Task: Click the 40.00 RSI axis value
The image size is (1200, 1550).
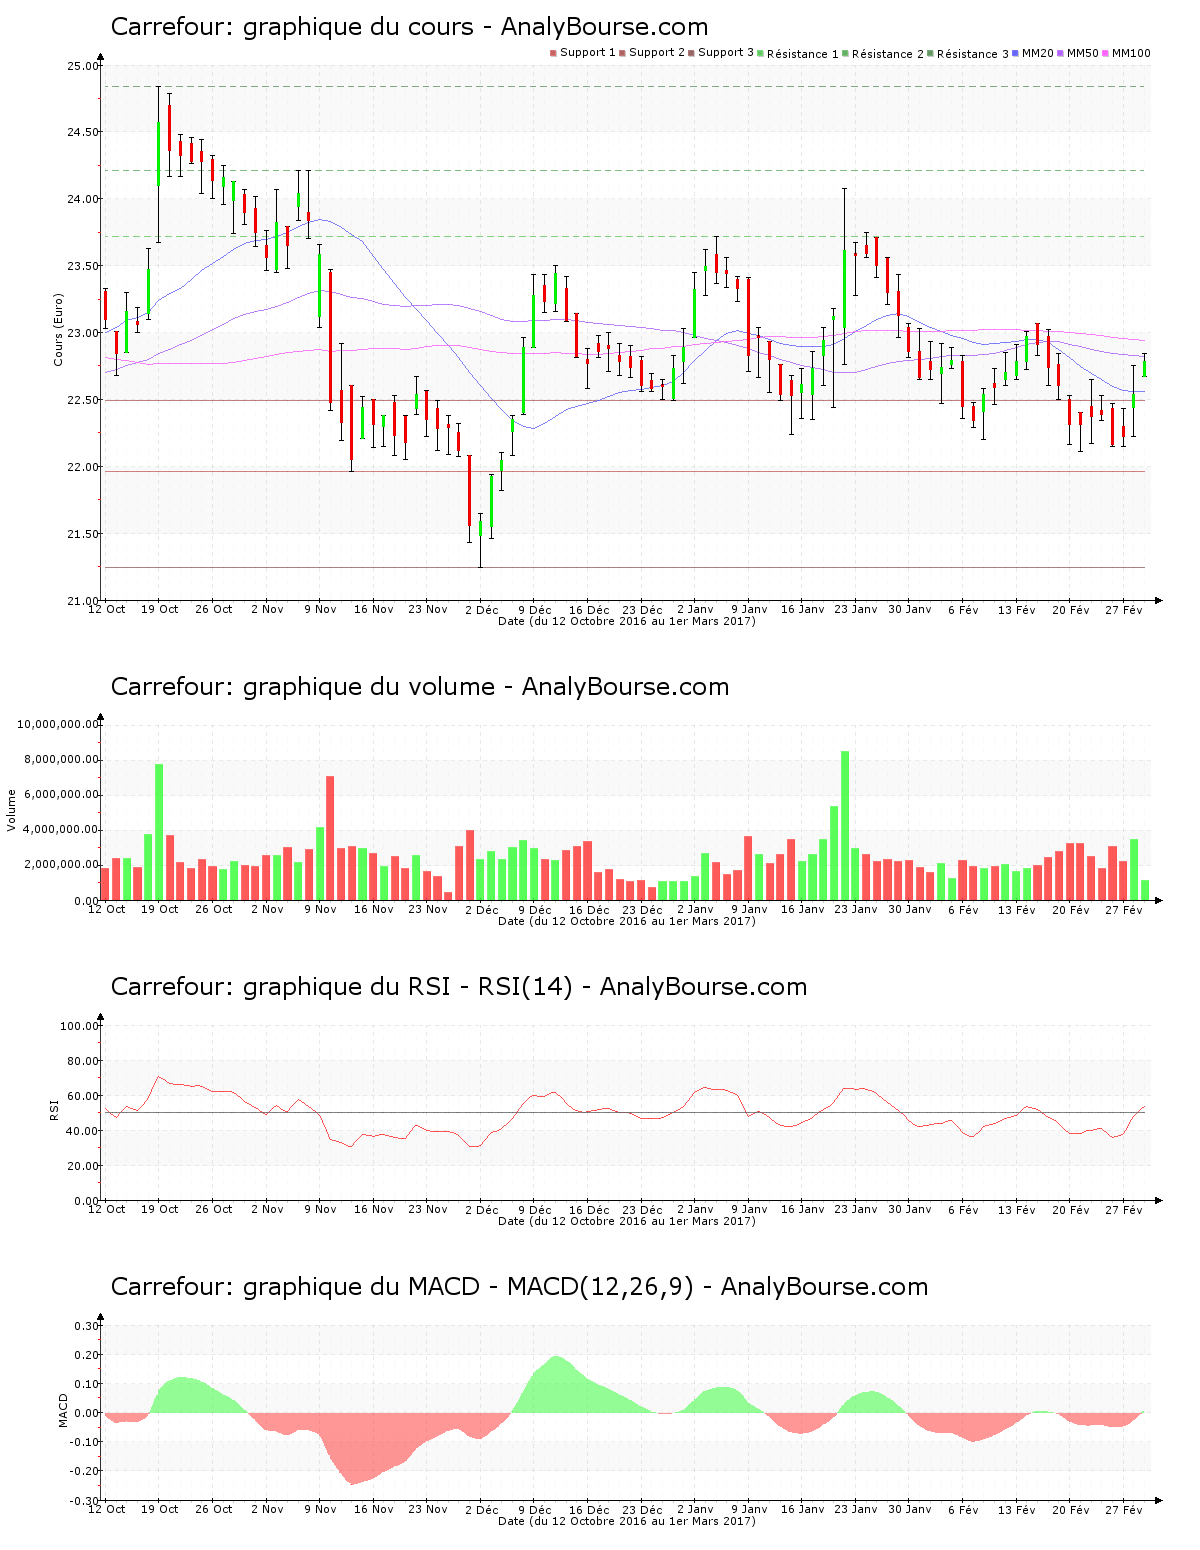Action: coord(84,1131)
